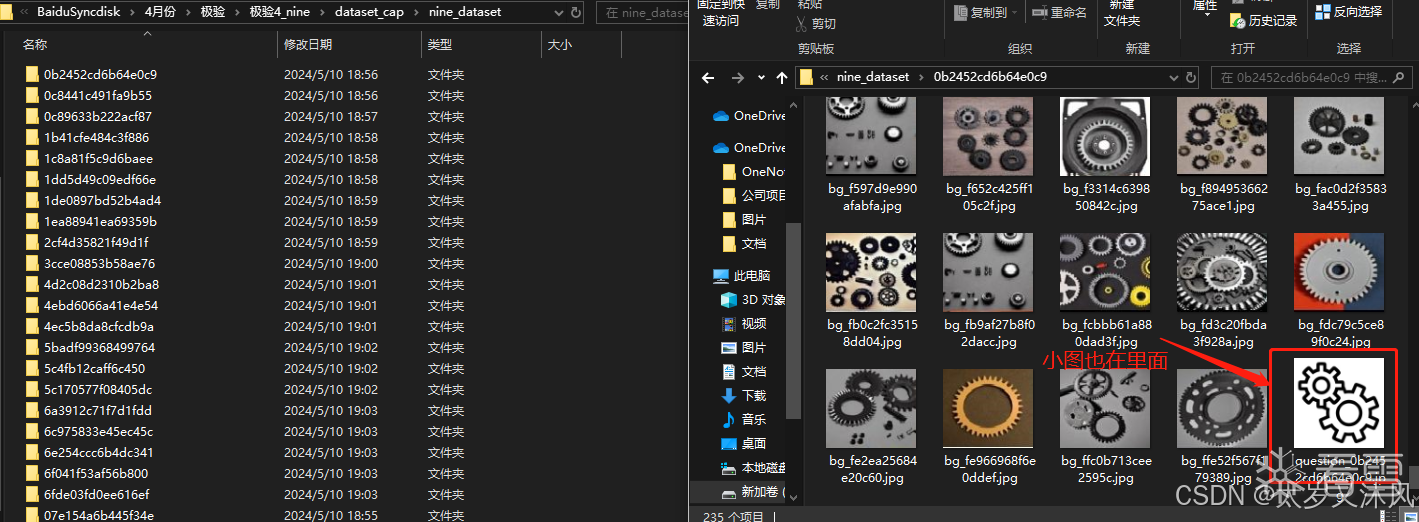The height and width of the screenshot is (522, 1419).
Task: Click the 重命名 rename icon
Action: (x=1039, y=12)
